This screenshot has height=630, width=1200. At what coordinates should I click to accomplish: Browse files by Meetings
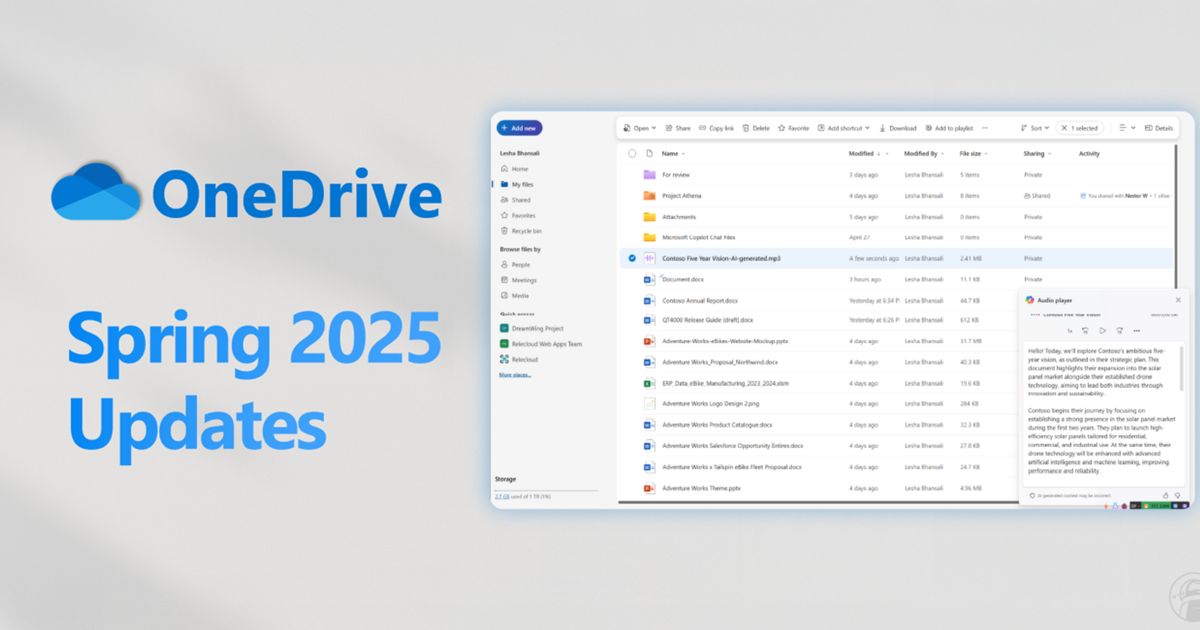pyautogui.click(x=519, y=280)
